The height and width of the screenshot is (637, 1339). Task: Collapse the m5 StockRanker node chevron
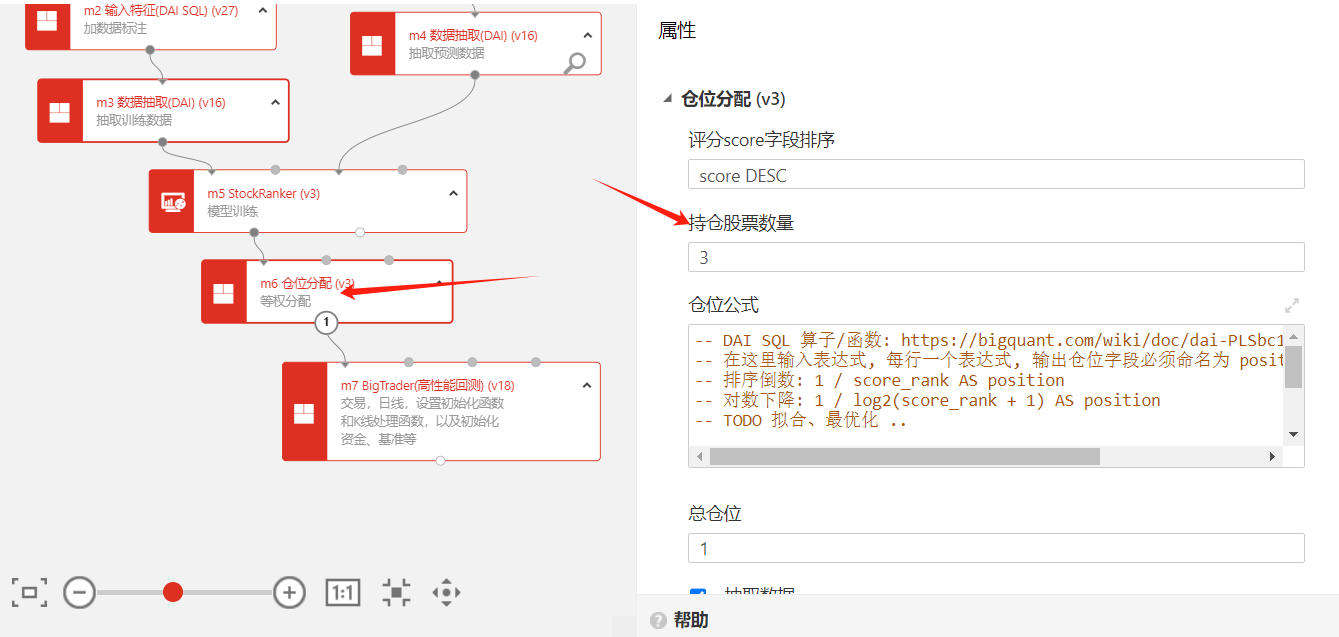453,194
